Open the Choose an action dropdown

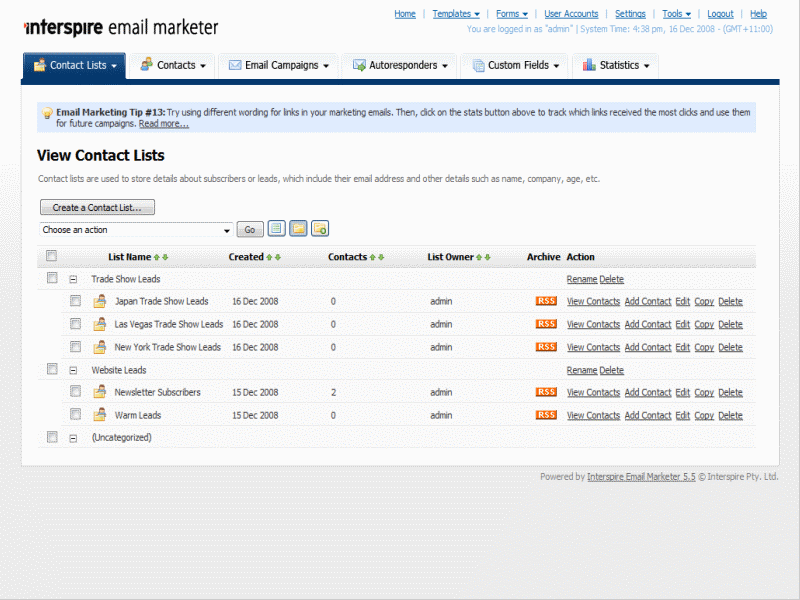tap(136, 230)
